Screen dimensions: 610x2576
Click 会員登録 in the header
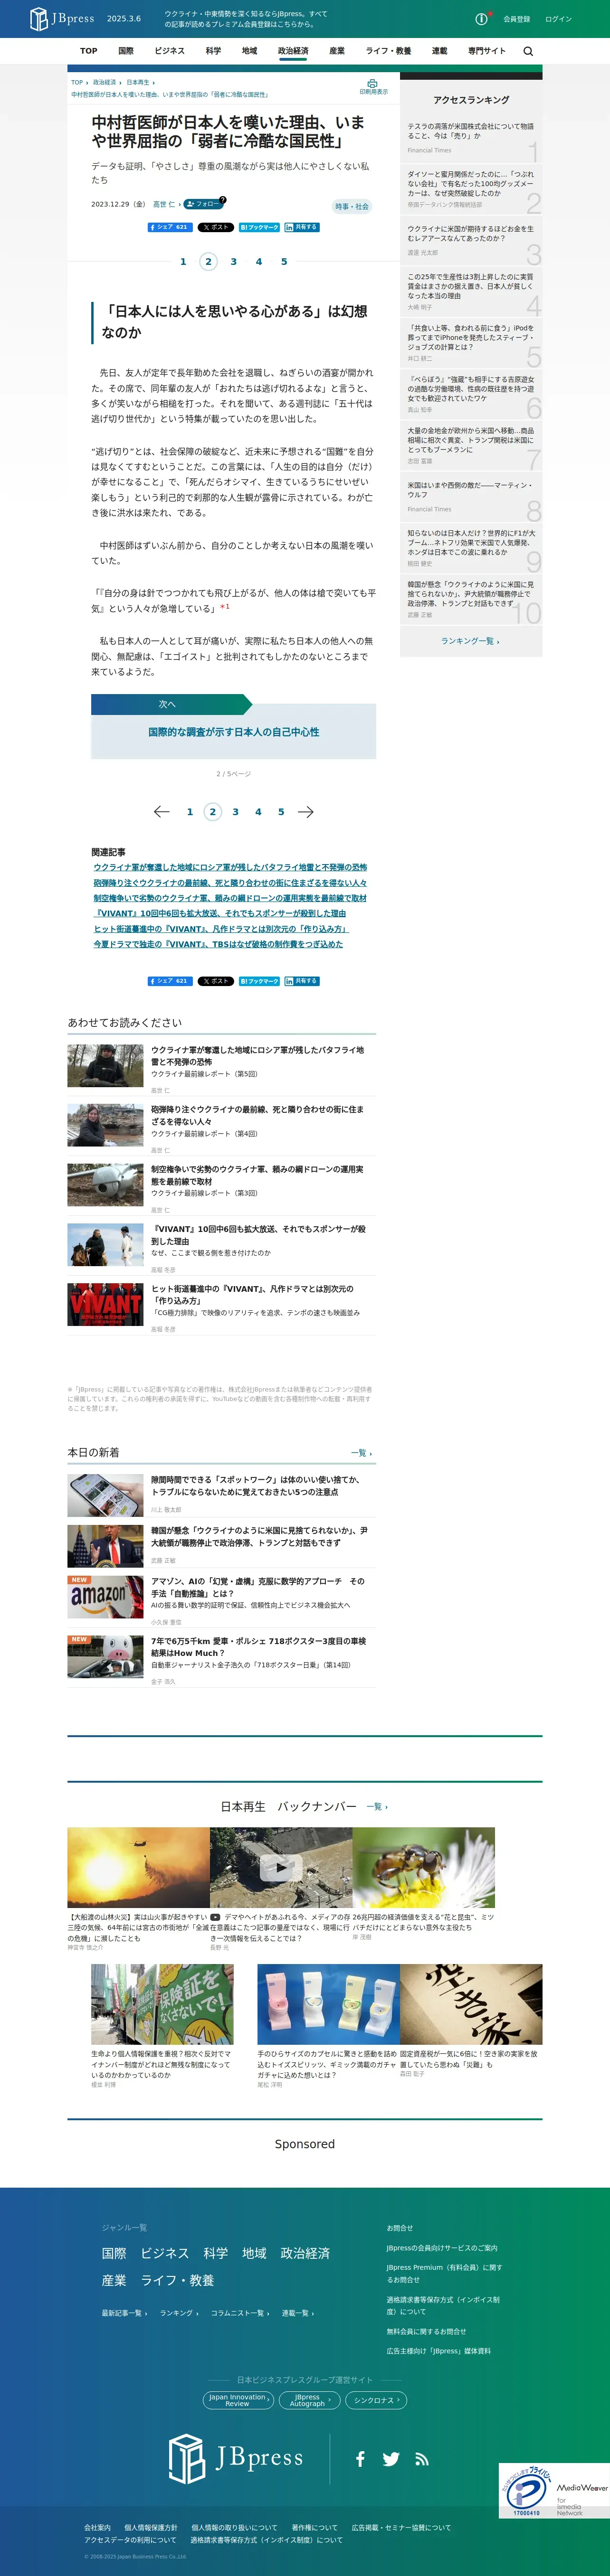517,19
